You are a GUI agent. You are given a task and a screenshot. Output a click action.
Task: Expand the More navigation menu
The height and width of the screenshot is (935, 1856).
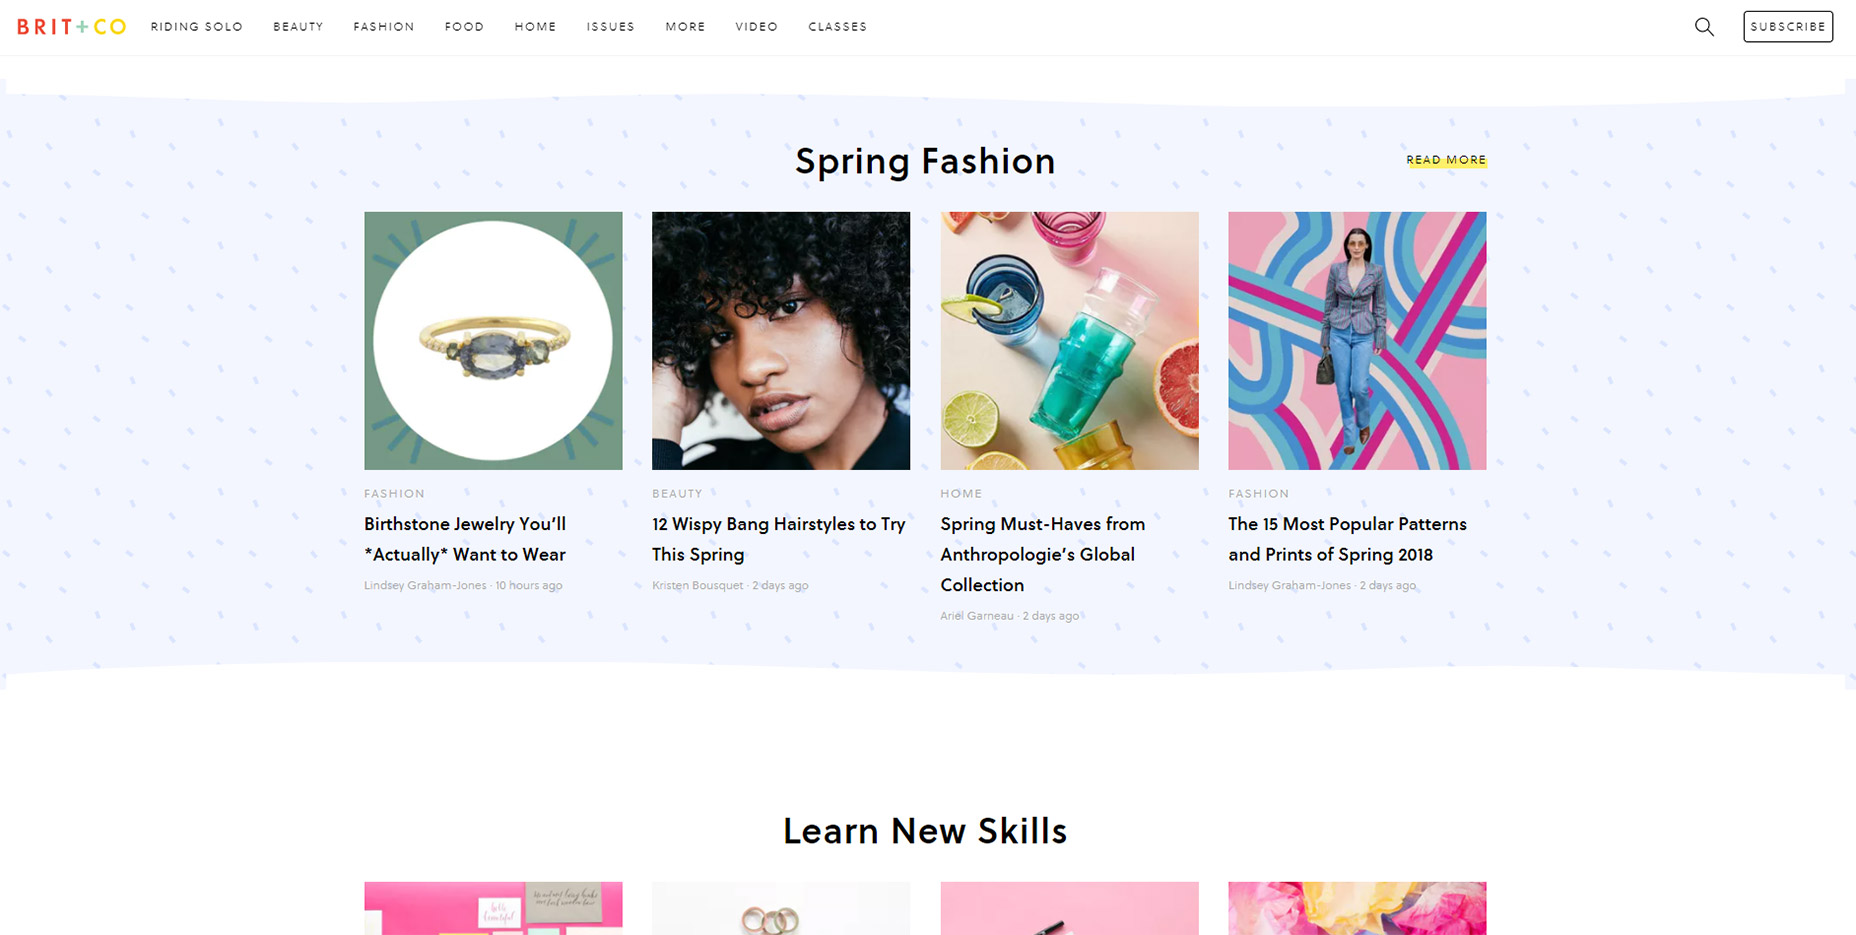coord(685,27)
